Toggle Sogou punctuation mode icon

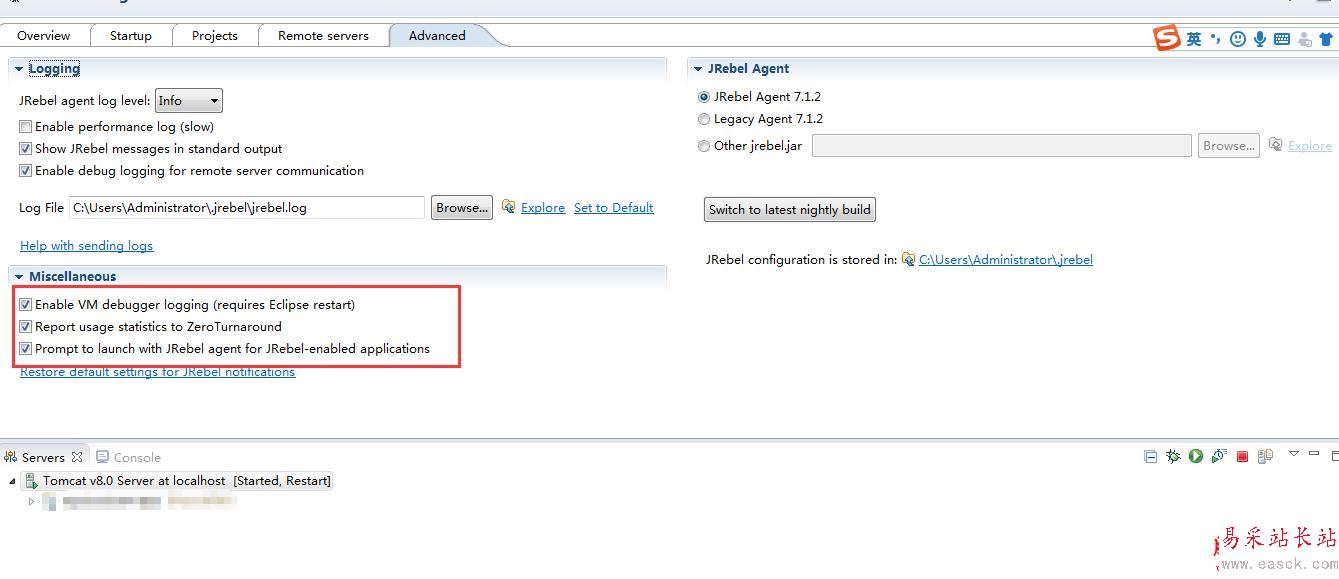1215,39
